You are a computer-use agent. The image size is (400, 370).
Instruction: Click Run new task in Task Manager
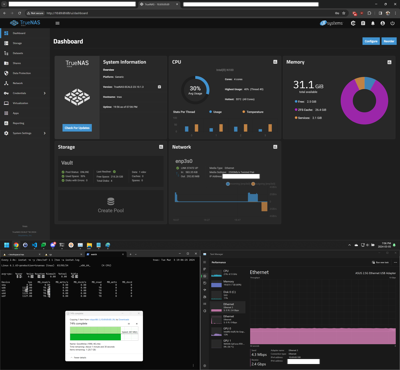pyautogui.click(x=380, y=263)
